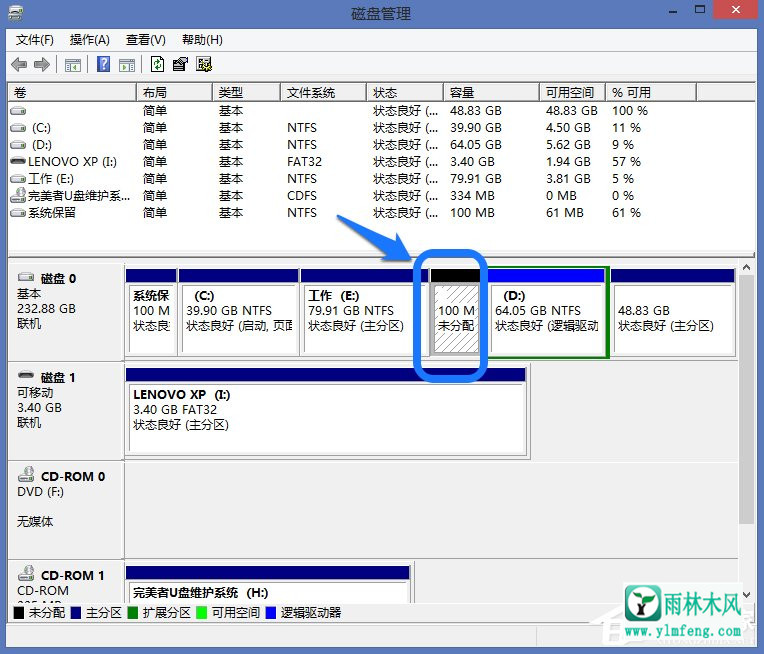Sort by the 布局 column header

174,93
